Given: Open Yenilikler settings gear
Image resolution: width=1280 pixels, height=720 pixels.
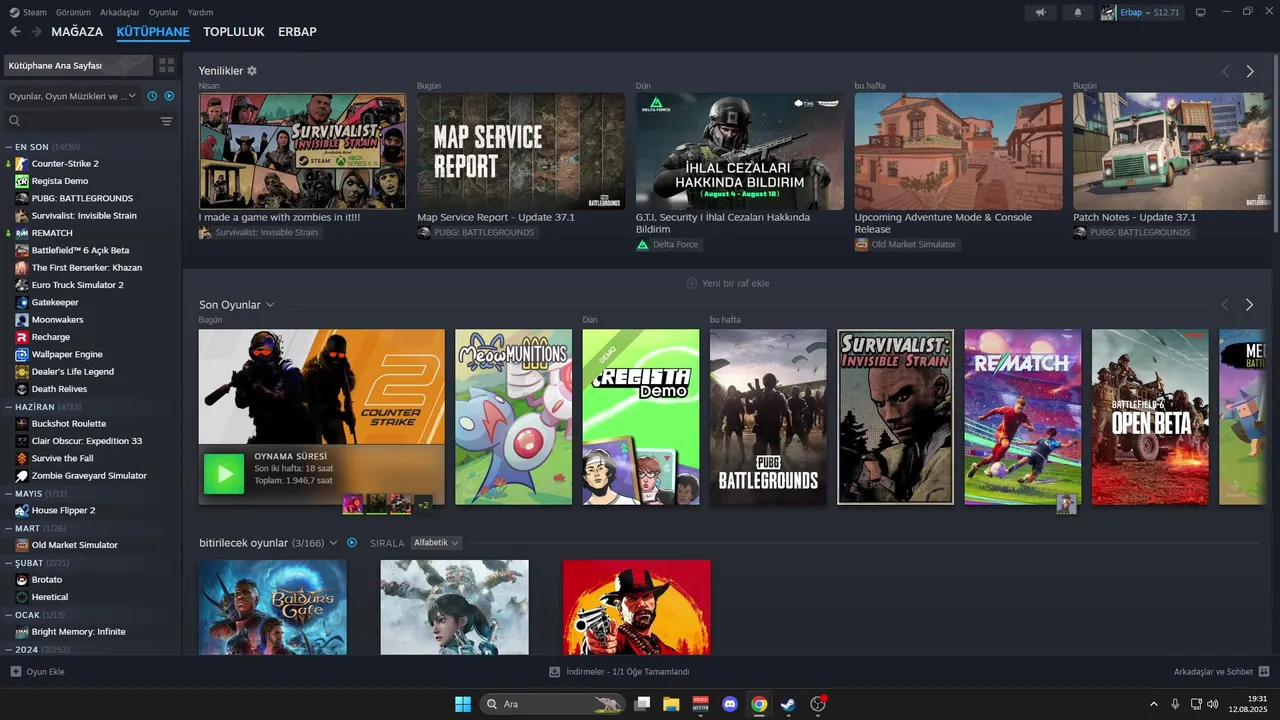Looking at the screenshot, I should pyautogui.click(x=252, y=71).
